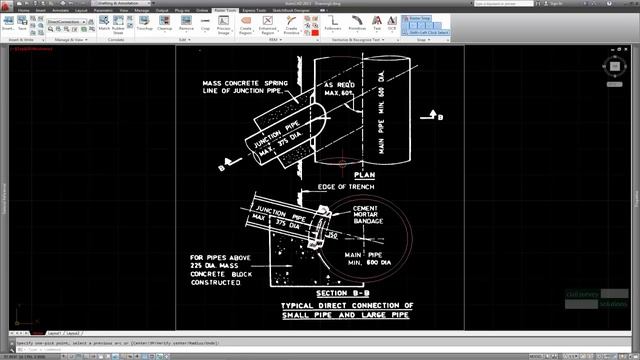This screenshot has height=360, width=640.
Task: Select the Match correlate tool
Action: pyautogui.click(x=104, y=23)
